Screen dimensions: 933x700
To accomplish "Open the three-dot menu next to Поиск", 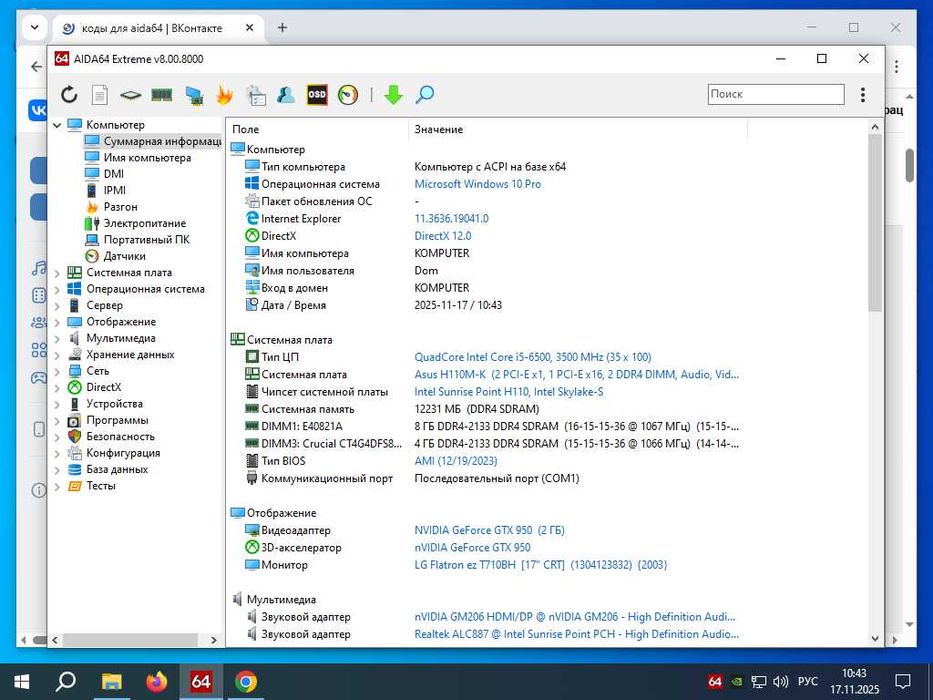I will pos(863,95).
